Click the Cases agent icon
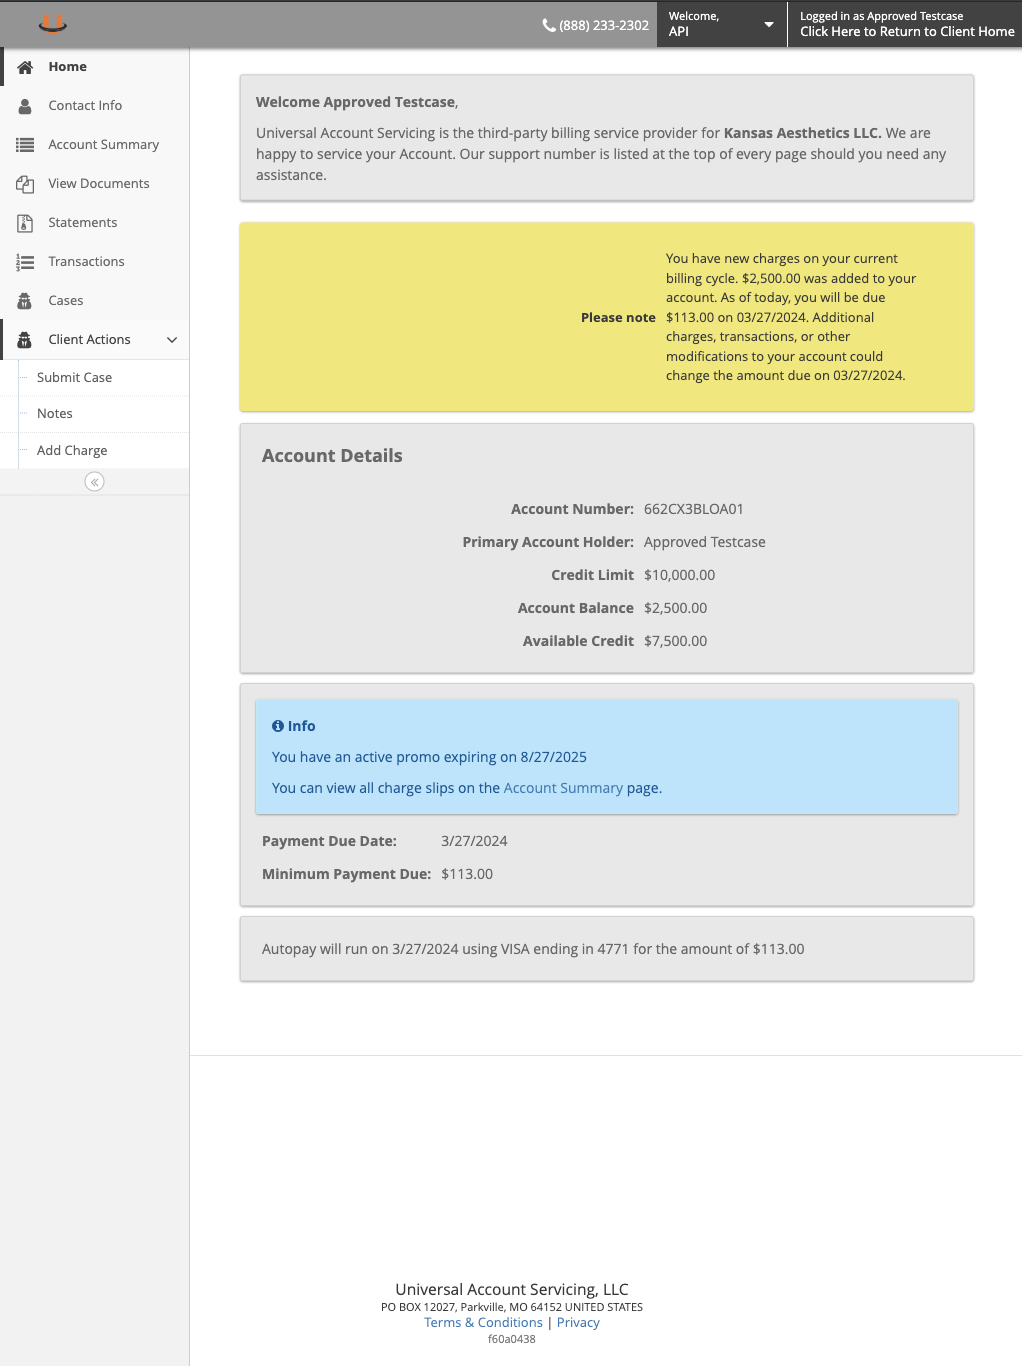This screenshot has width=1022, height=1366. click(25, 301)
